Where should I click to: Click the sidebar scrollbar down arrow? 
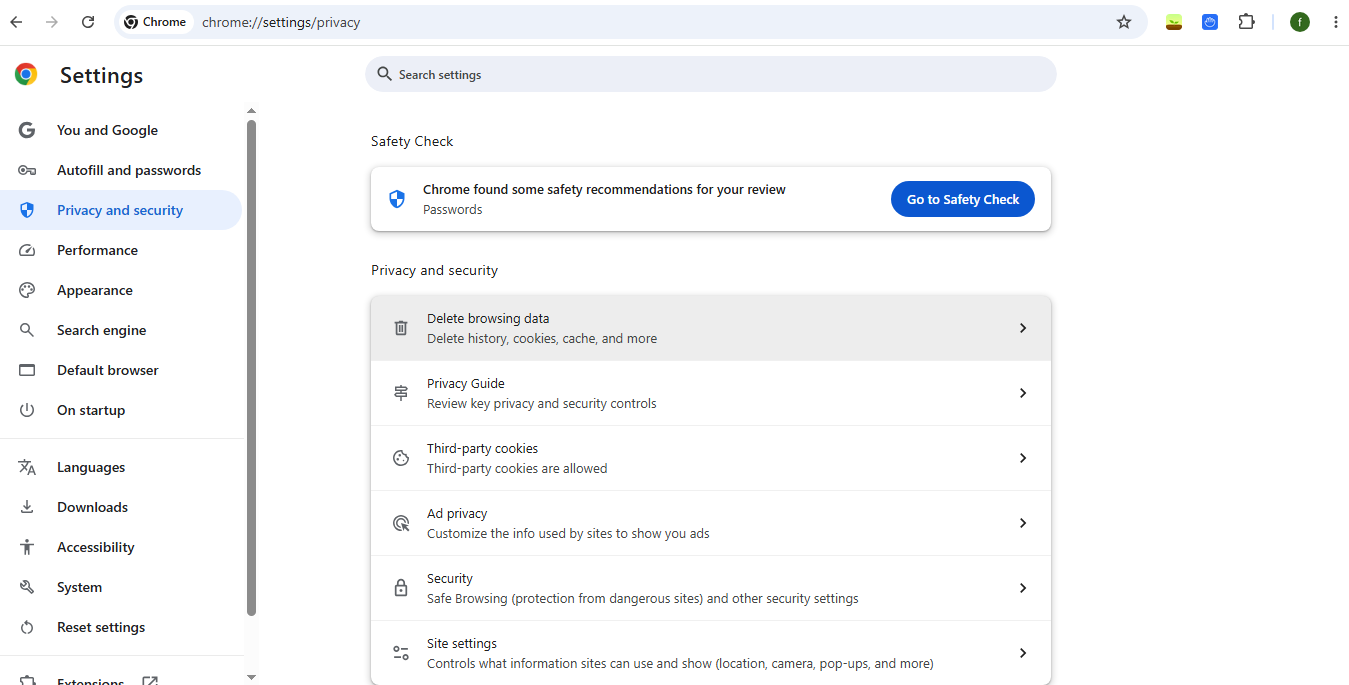pos(251,677)
